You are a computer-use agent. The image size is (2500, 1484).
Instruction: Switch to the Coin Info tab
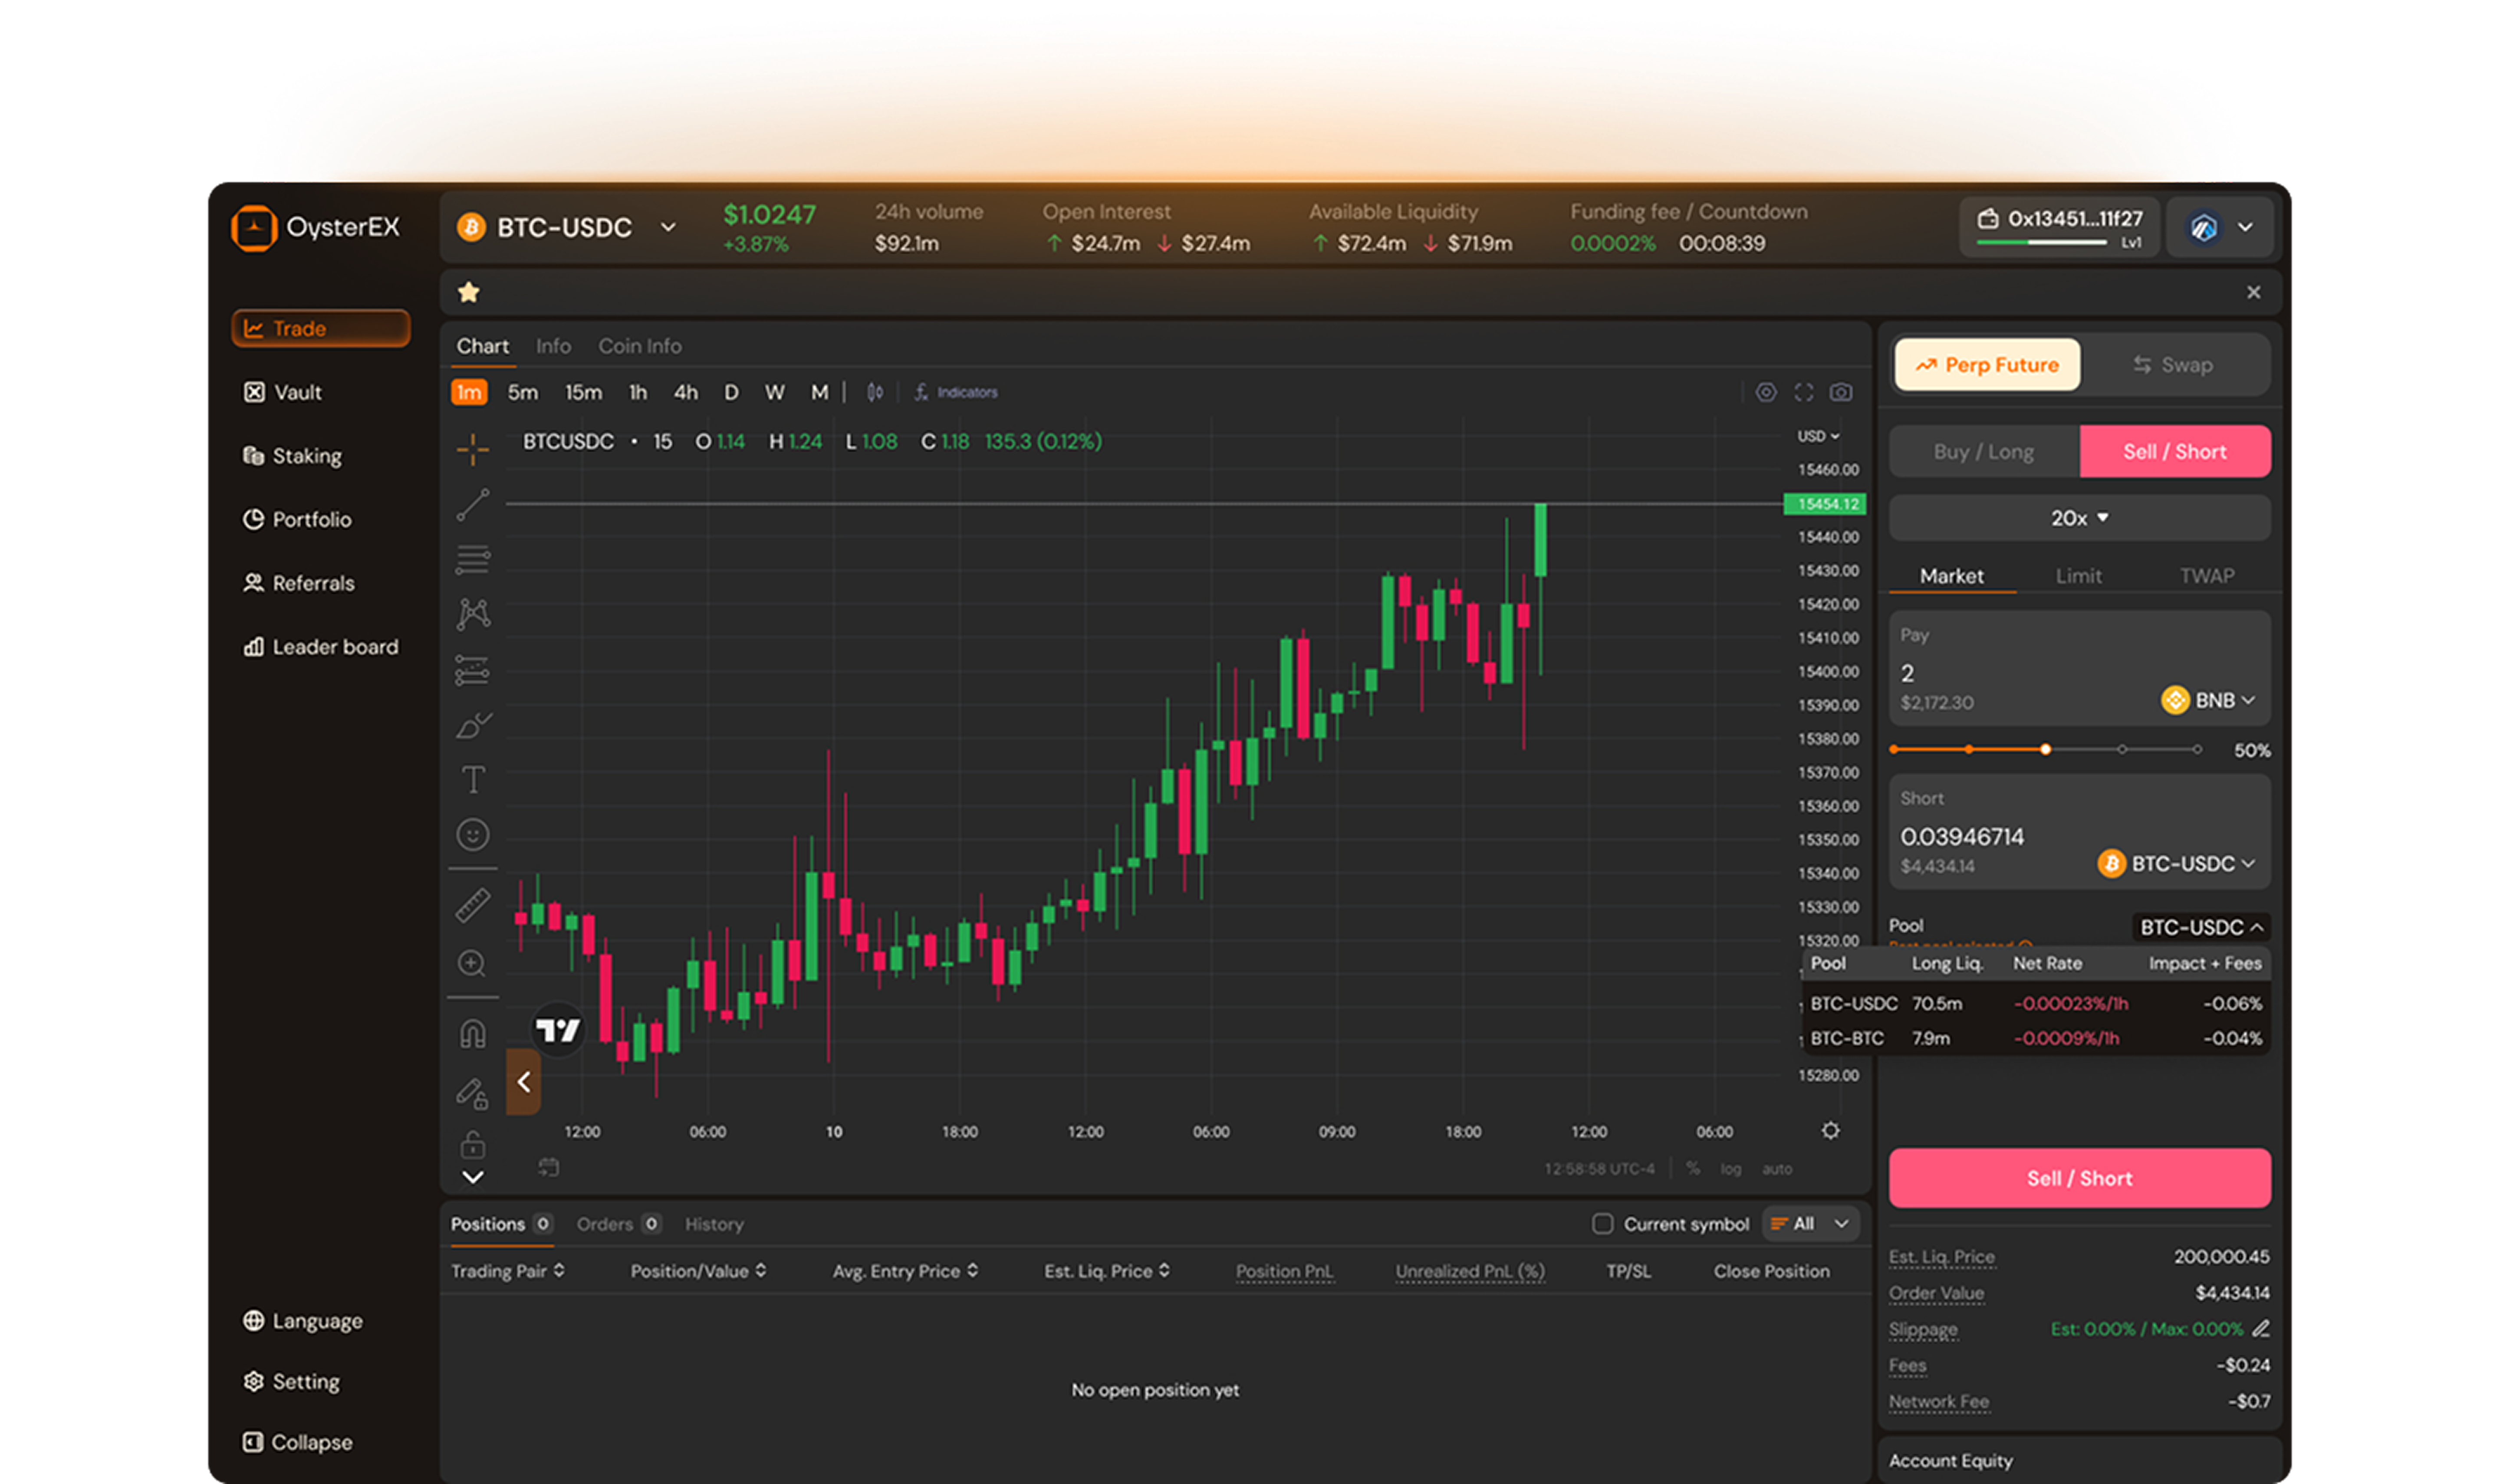(x=640, y=346)
